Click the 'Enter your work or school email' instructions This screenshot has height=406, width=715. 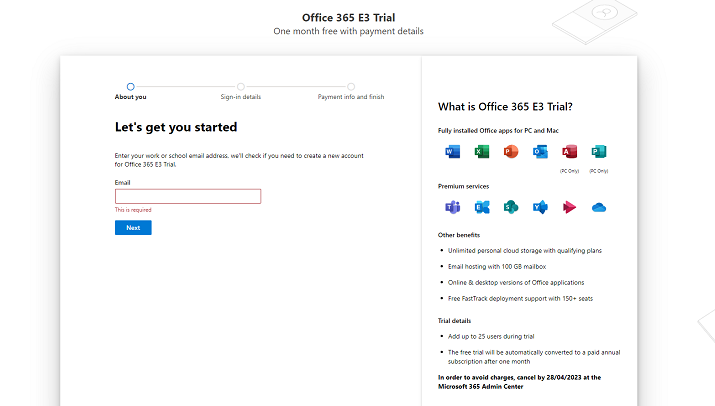[x=239, y=160]
